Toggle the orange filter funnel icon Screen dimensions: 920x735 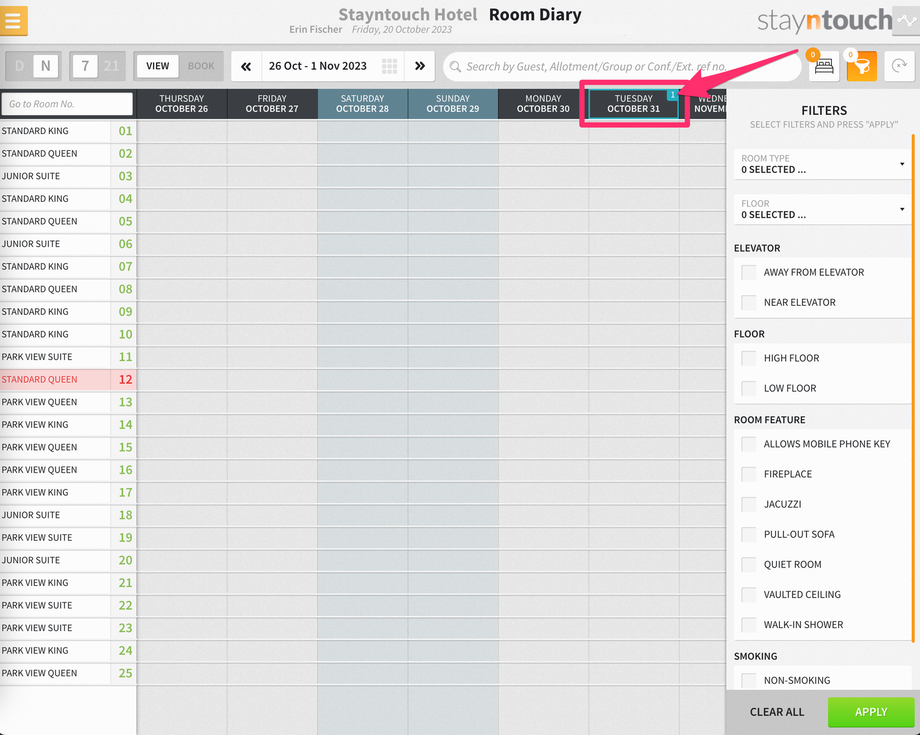pyautogui.click(x=861, y=66)
